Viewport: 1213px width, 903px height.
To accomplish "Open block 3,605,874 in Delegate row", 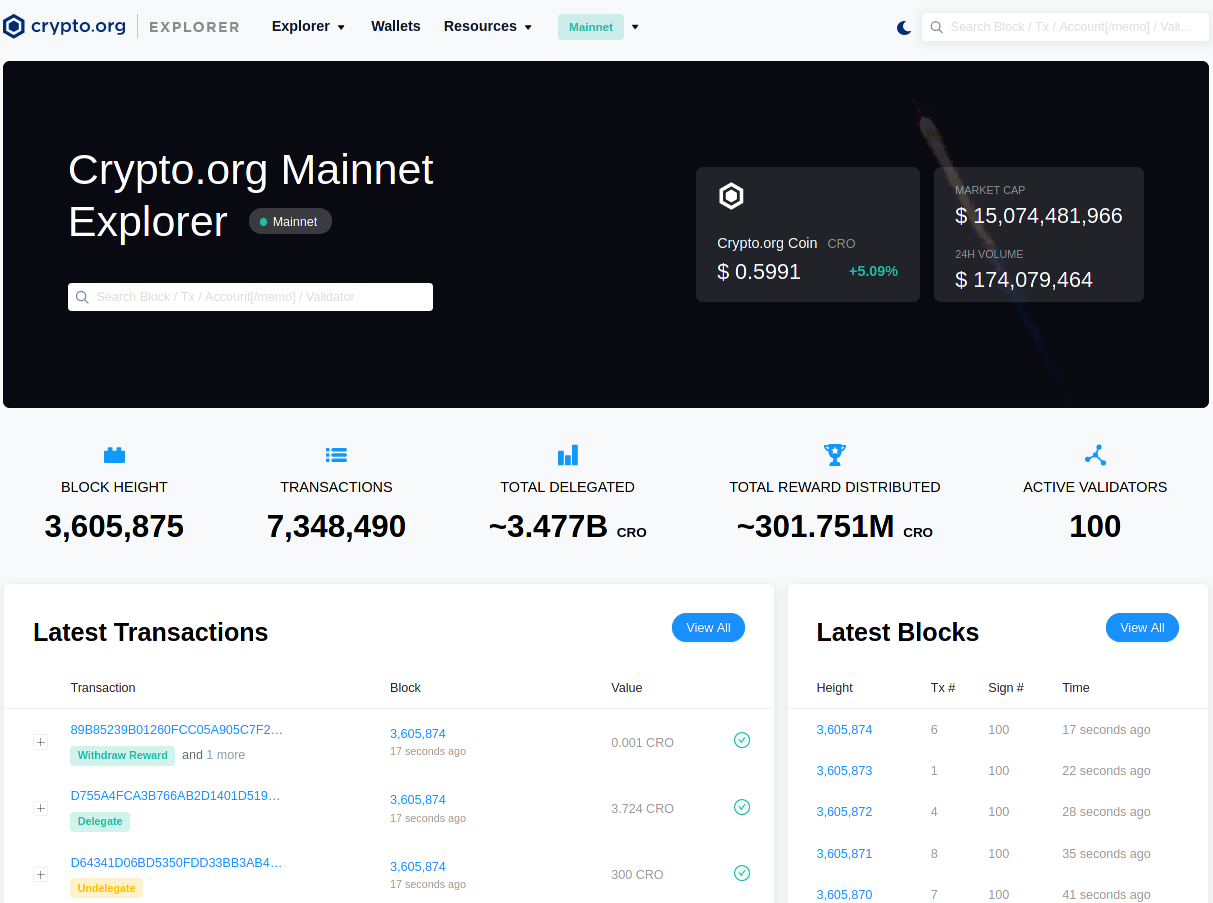I will click(418, 800).
